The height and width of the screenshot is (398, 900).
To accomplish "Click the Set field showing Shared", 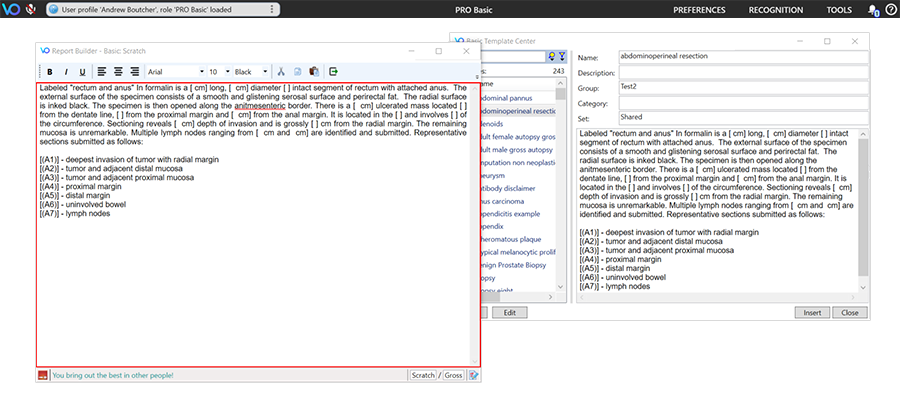I will click(743, 117).
